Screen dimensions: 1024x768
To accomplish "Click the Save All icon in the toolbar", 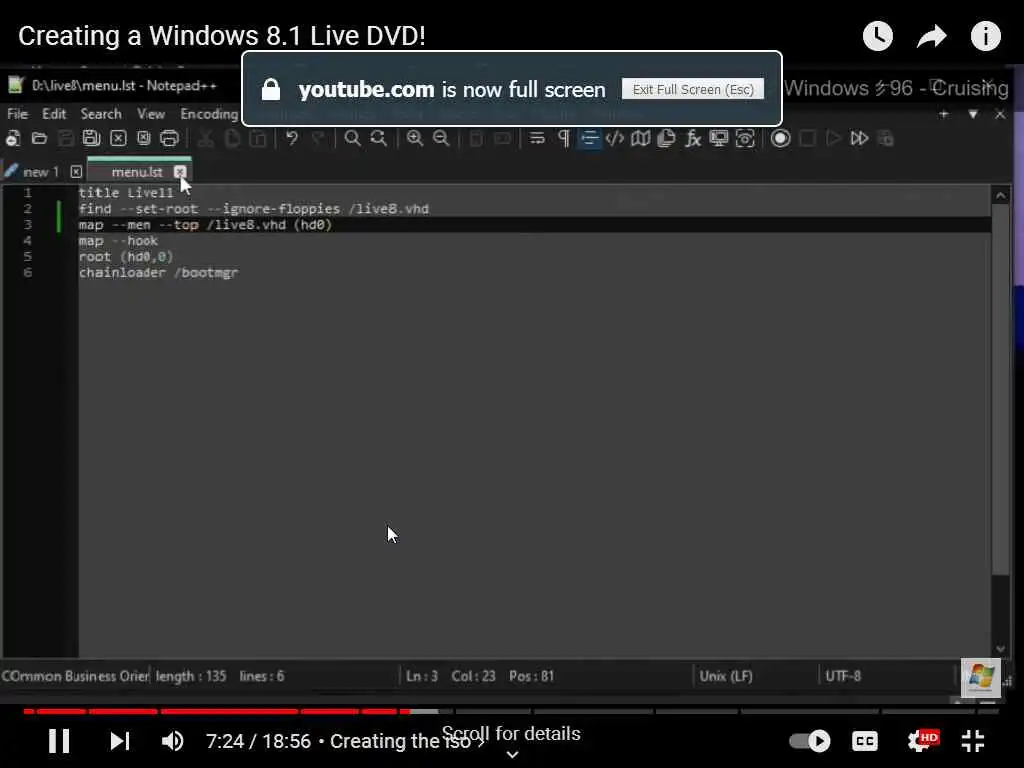I will point(91,138).
